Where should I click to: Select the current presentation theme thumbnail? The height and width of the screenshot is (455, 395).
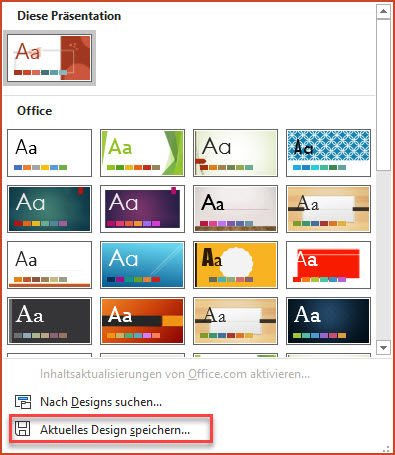tap(49, 58)
